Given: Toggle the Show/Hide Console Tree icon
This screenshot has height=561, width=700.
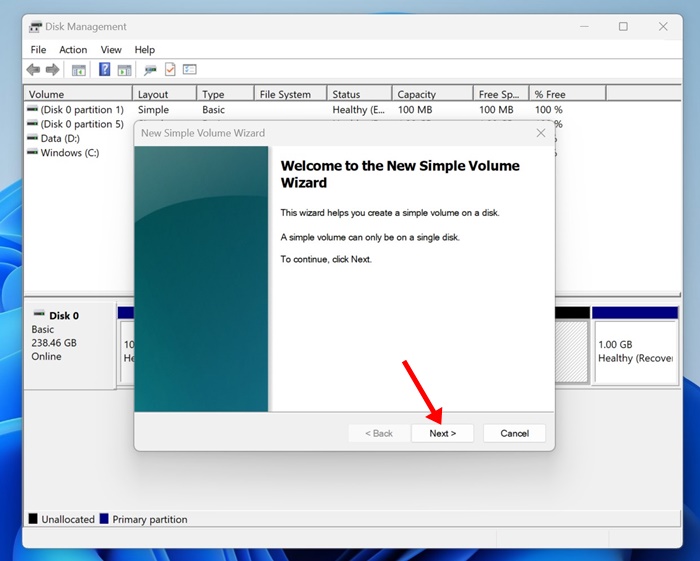Looking at the screenshot, I should point(79,70).
